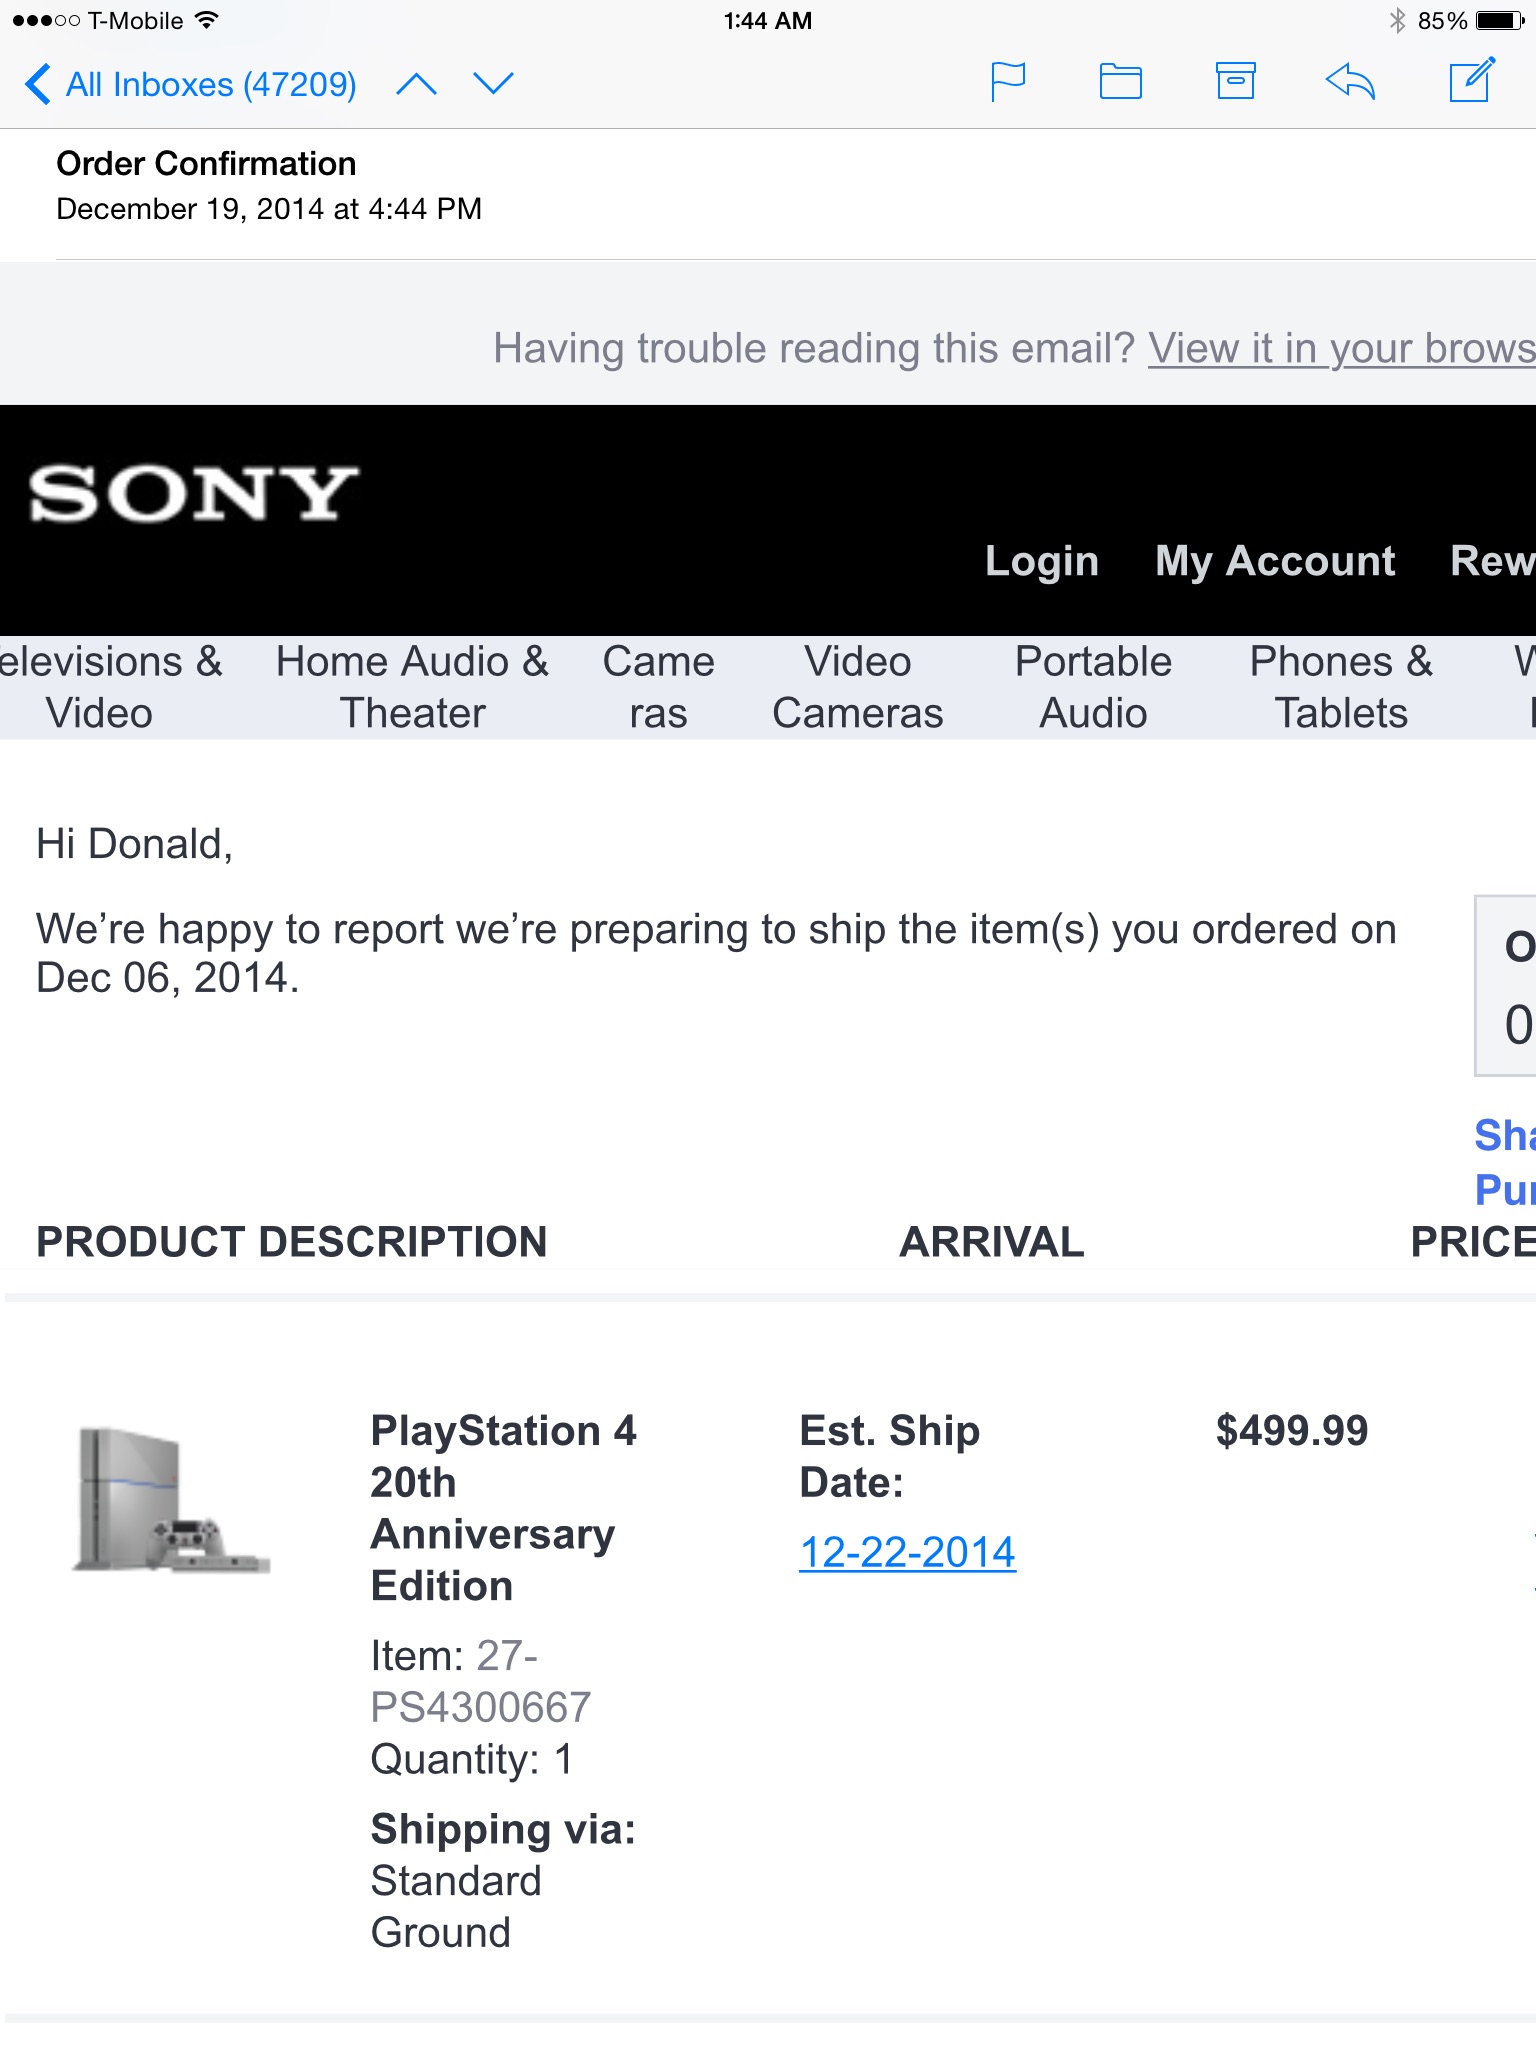Compose a new email with the pencil icon

[x=1472, y=80]
